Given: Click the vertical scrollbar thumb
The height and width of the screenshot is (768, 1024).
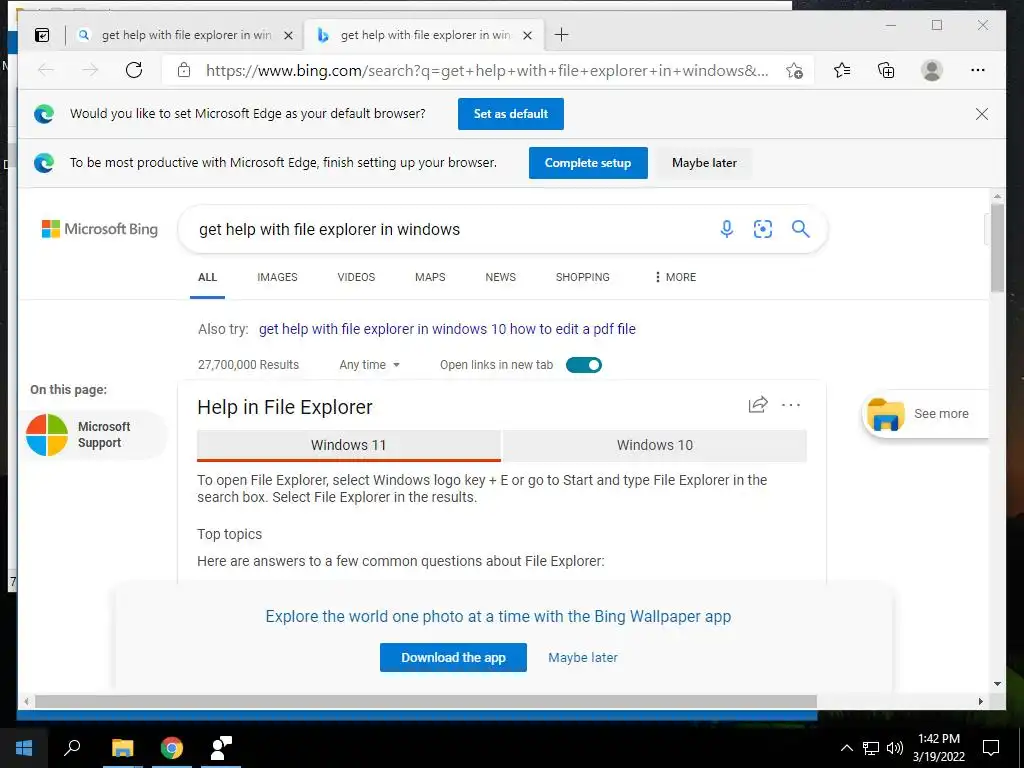Looking at the screenshot, I should [997, 248].
